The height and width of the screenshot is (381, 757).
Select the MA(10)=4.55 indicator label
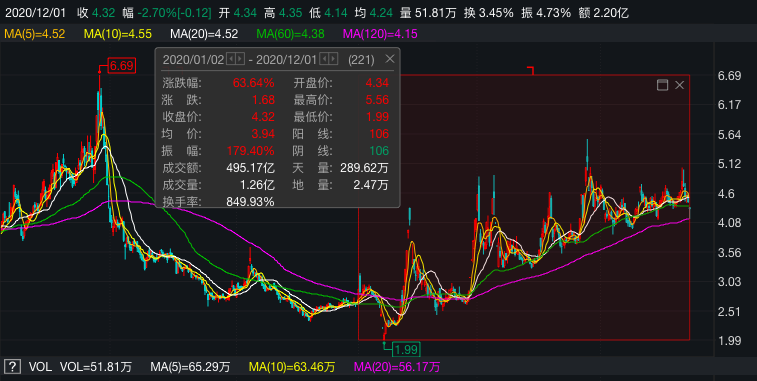click(x=117, y=34)
